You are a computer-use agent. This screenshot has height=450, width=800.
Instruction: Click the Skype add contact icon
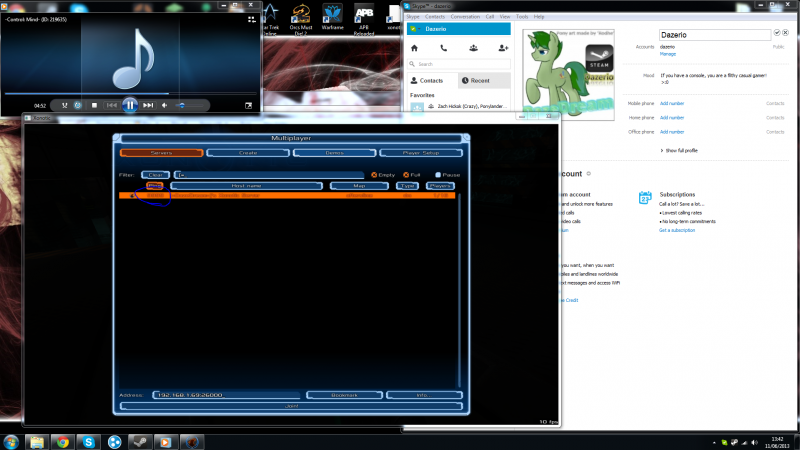(x=503, y=48)
